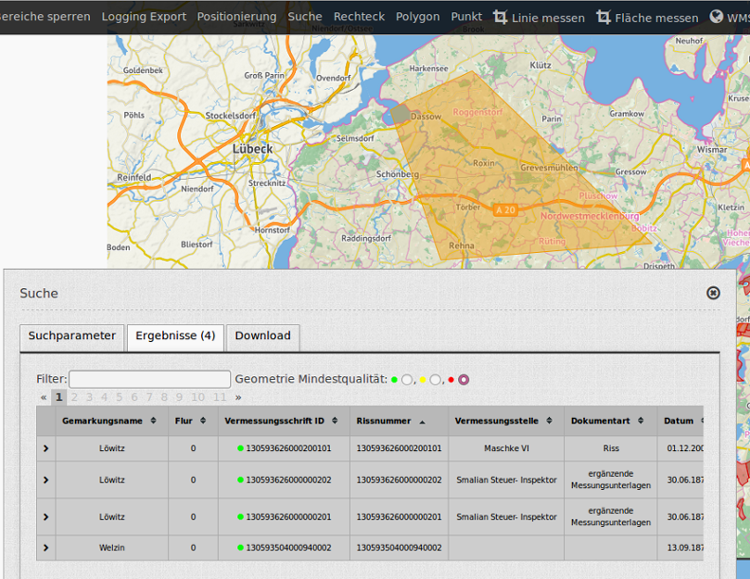Close the Suche dialog

click(x=713, y=293)
